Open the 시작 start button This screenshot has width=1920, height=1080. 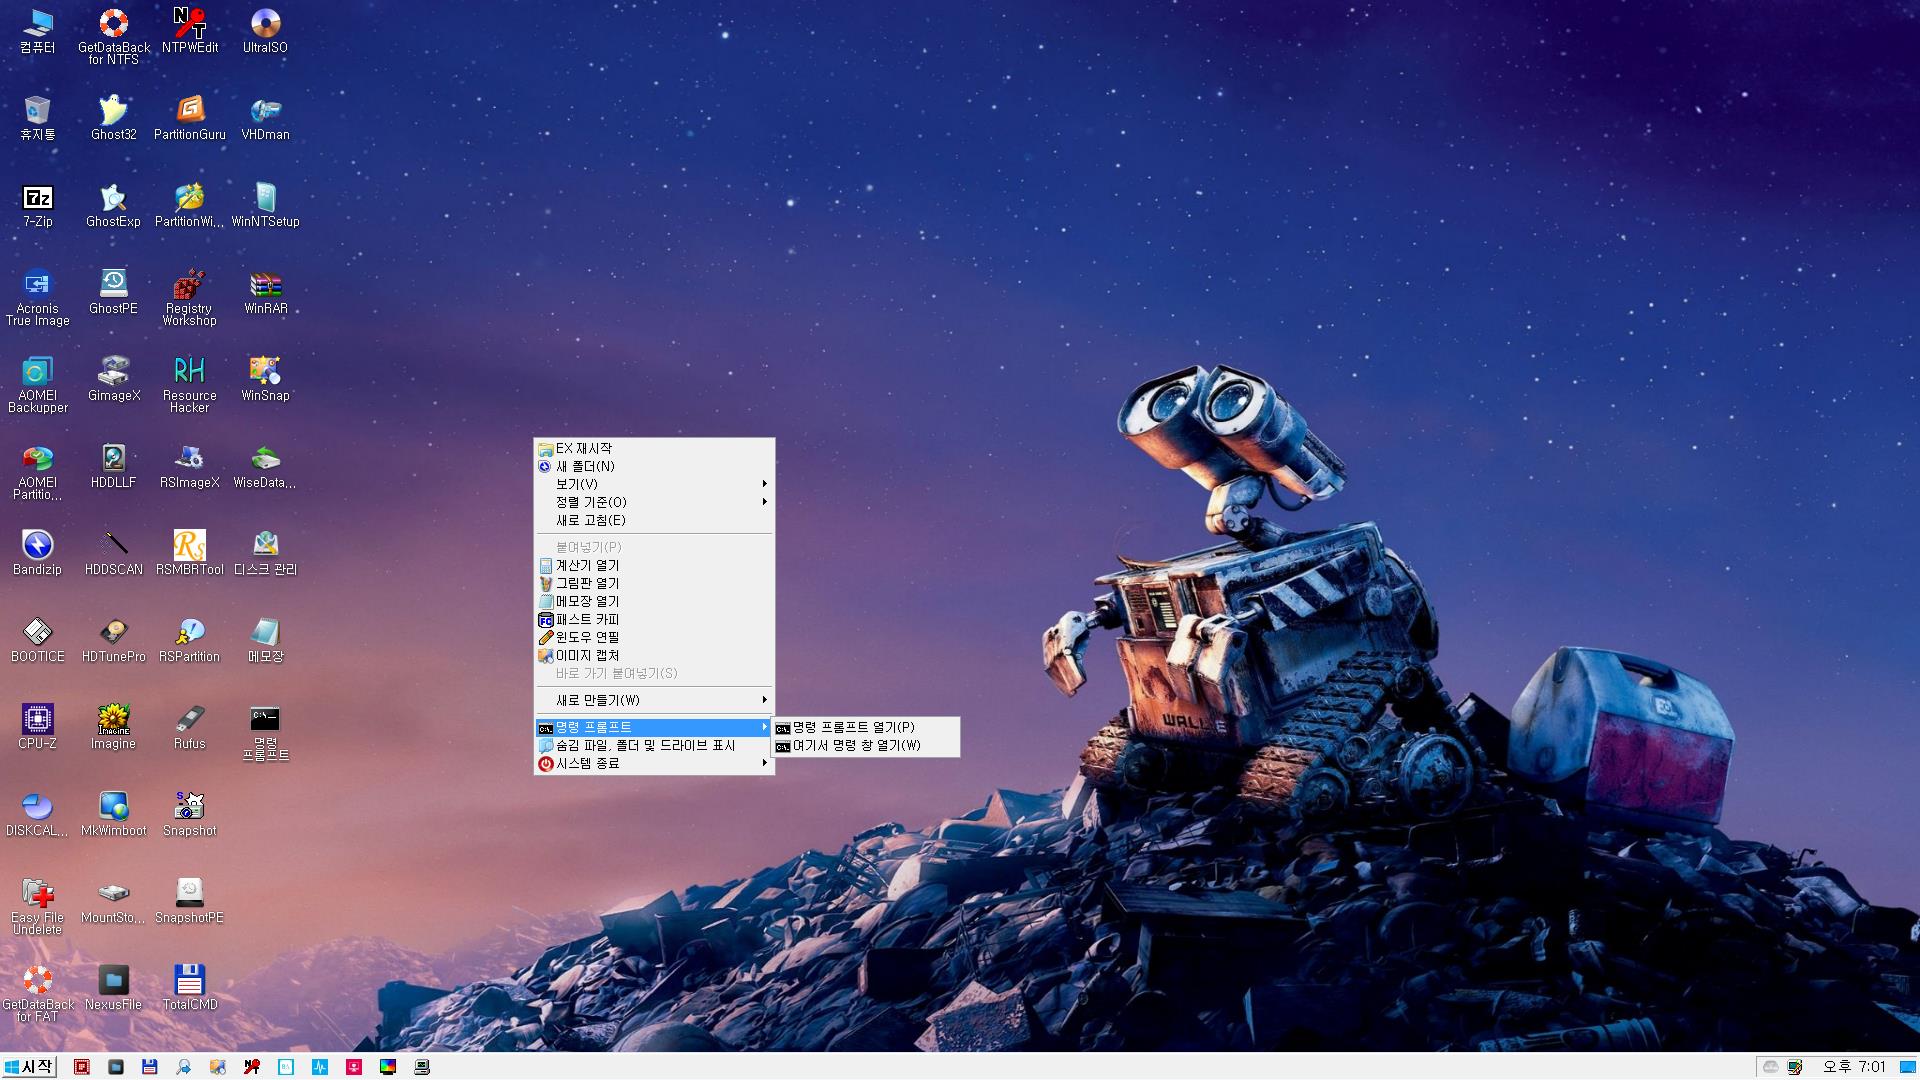coord(29,1066)
